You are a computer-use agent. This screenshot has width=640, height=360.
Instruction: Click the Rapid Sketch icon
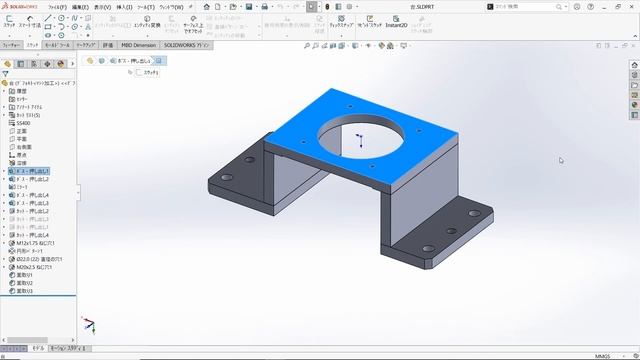pyautogui.click(x=369, y=22)
